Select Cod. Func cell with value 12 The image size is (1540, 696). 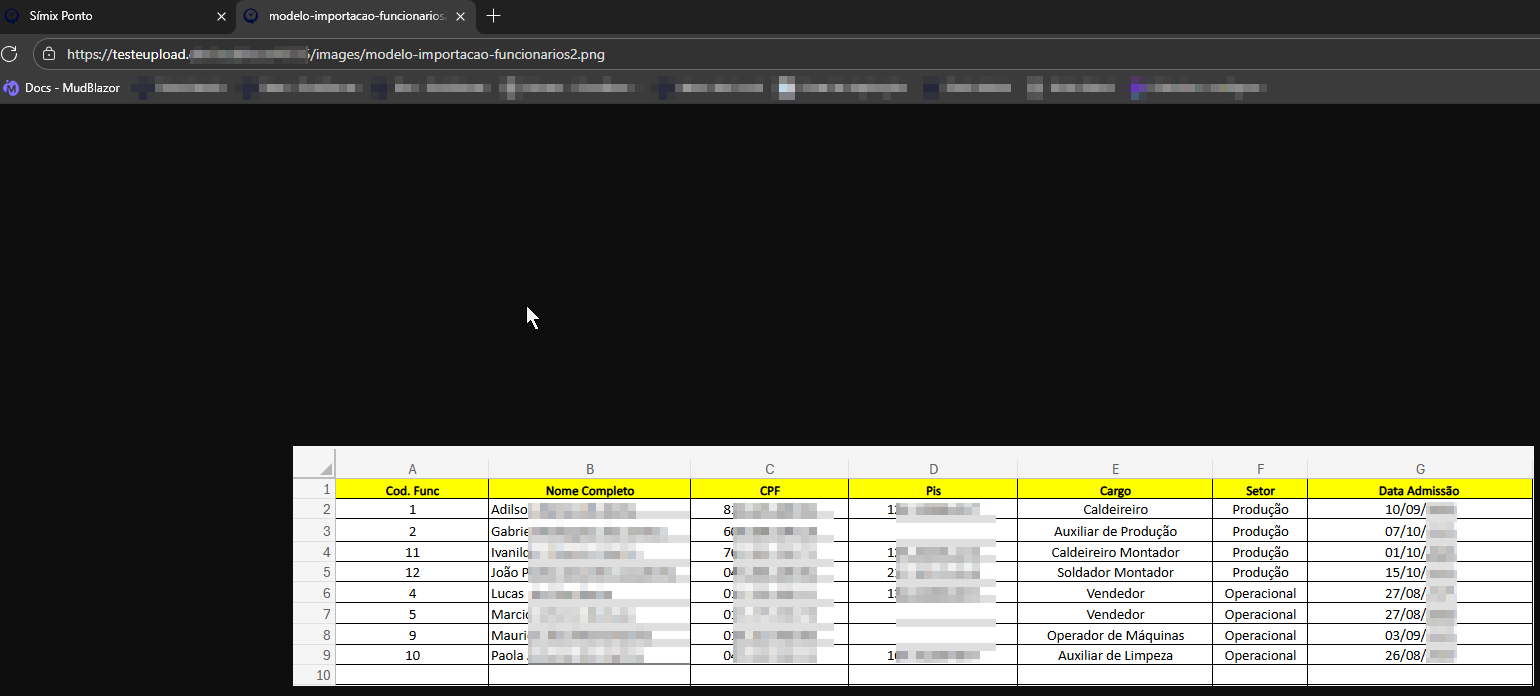click(x=412, y=572)
